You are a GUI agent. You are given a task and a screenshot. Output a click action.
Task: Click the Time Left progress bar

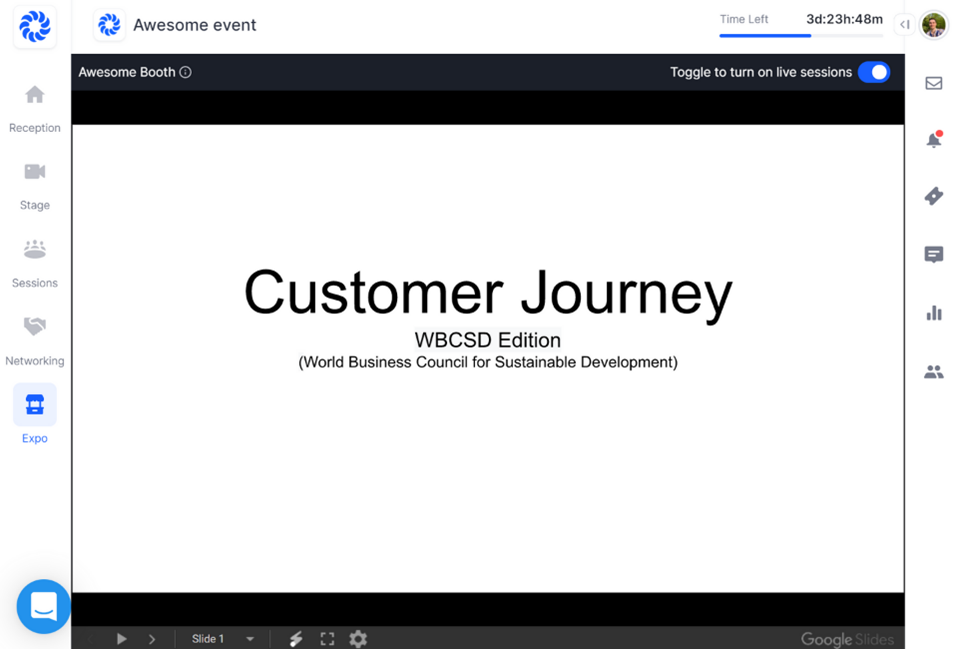(x=801, y=36)
